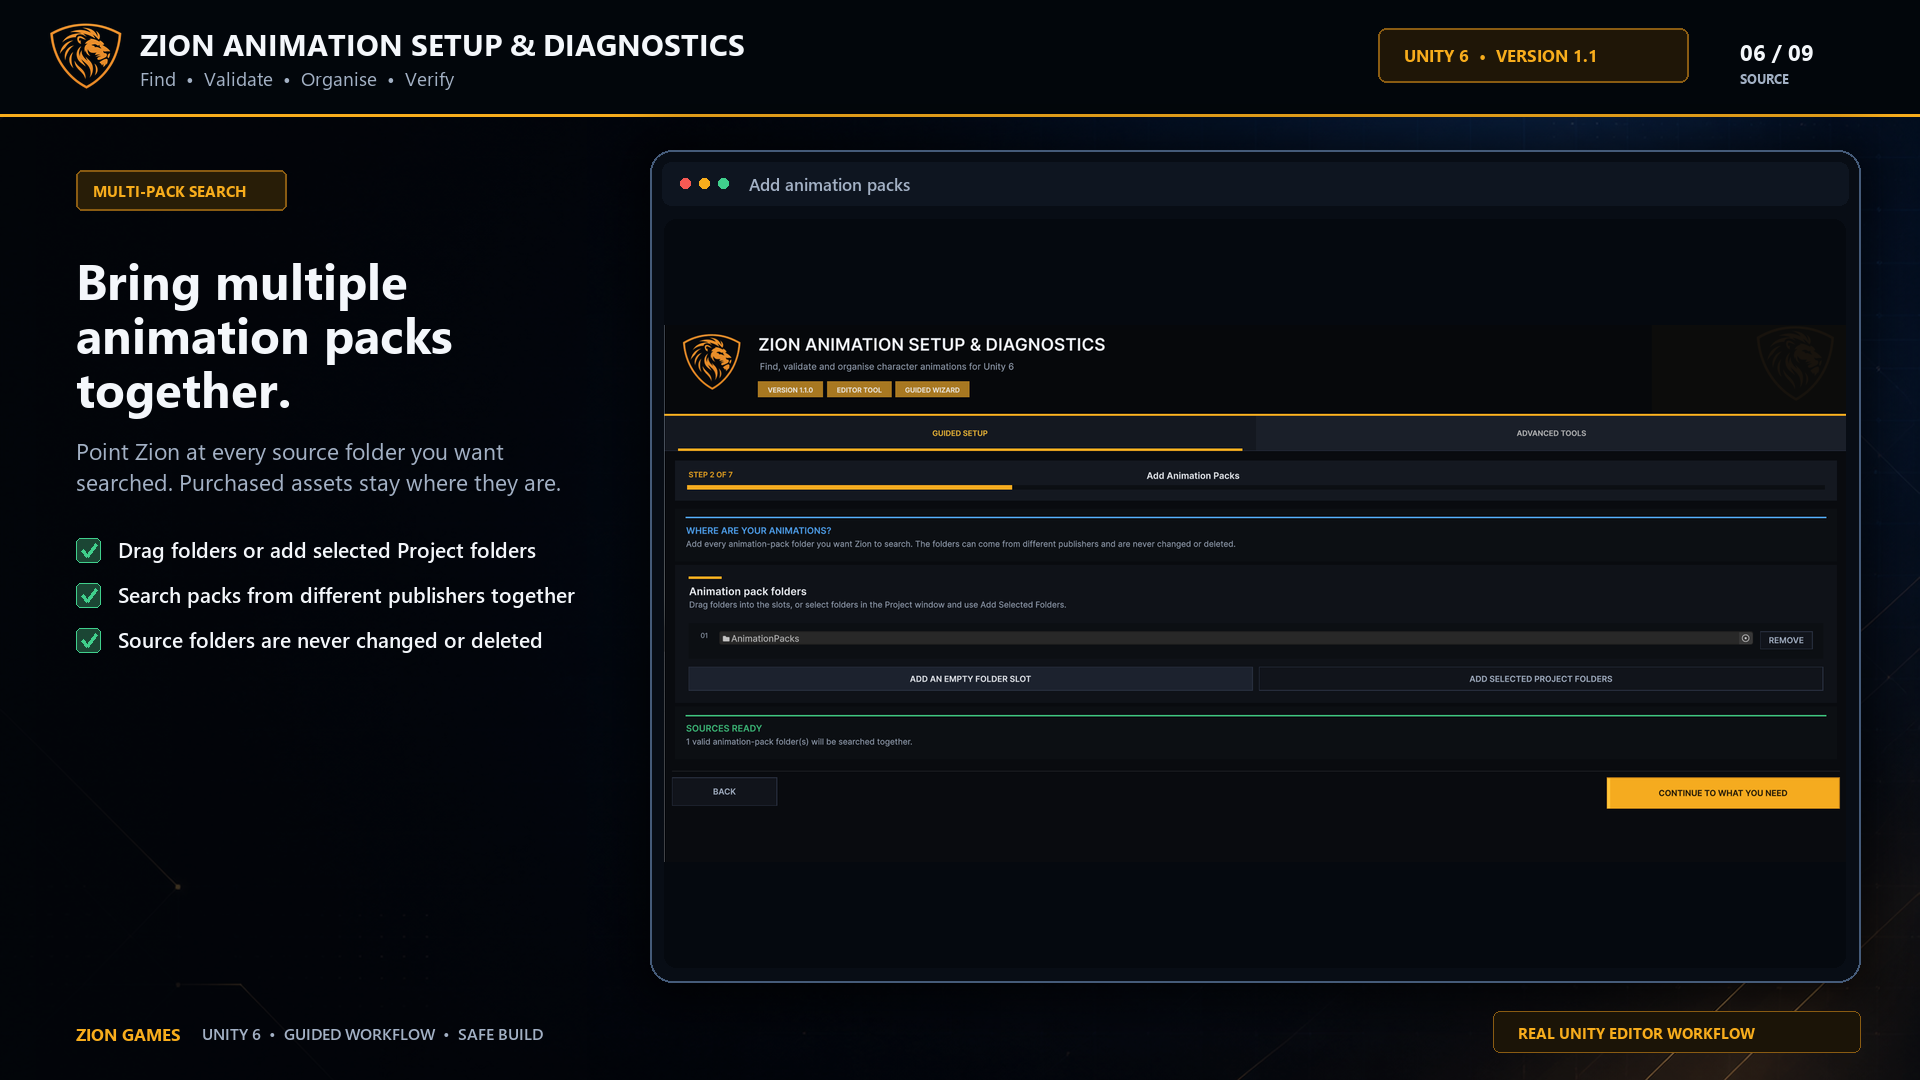Click the Unity 6 Version 1.1 badge
The width and height of the screenshot is (1920, 1080).
point(1533,56)
